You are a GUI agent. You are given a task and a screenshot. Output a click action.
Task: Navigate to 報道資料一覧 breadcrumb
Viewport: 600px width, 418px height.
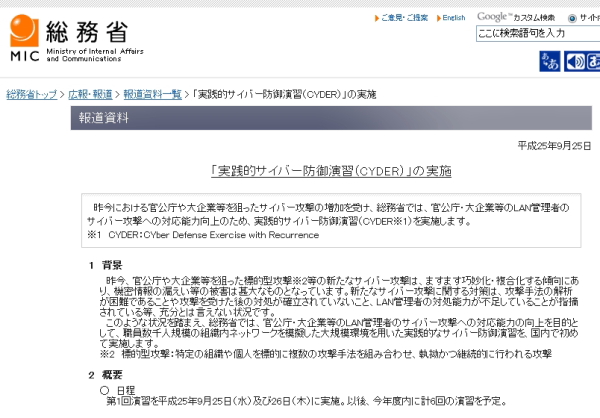coord(152,94)
